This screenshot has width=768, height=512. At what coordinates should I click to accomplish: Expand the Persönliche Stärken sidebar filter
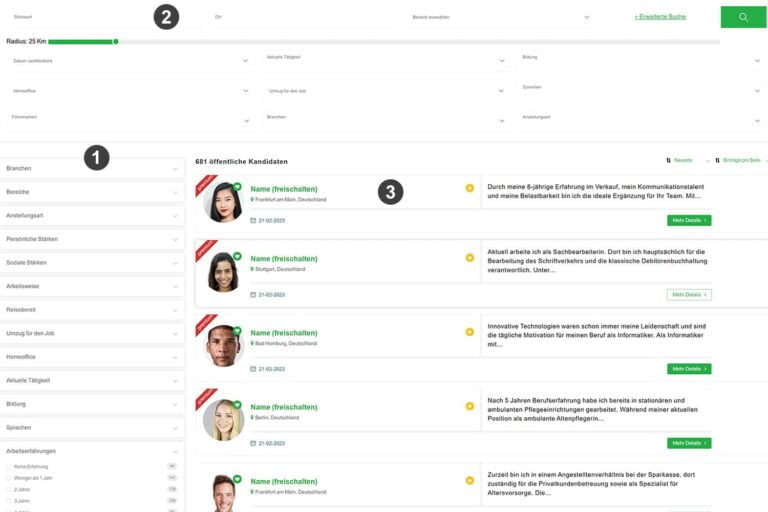pos(91,239)
